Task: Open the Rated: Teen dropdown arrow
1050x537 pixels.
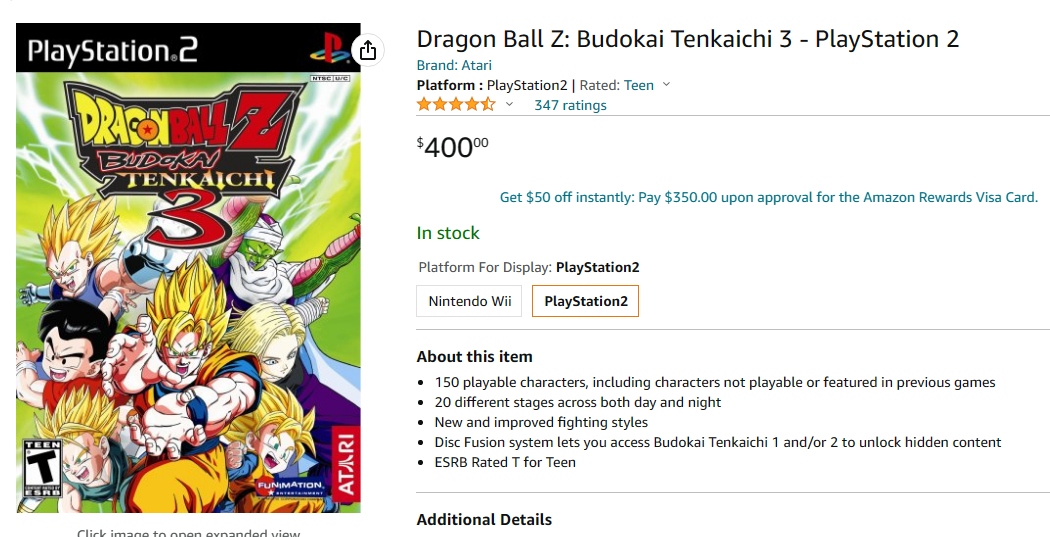Action: click(x=667, y=85)
